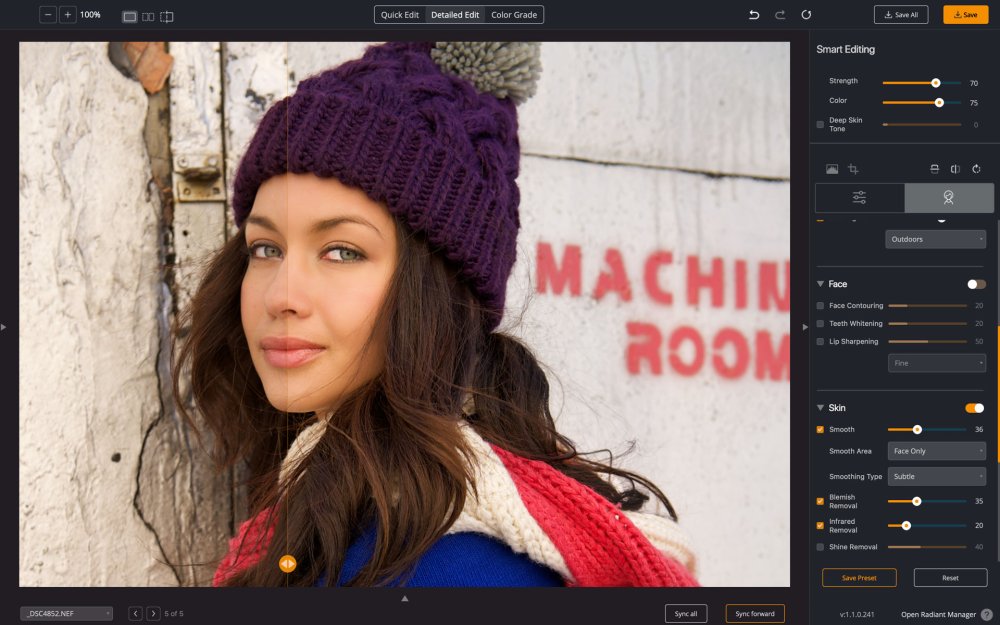Screen dimensions: 1000x625
Task: Open the Outdoors dropdown
Action: tap(936, 239)
